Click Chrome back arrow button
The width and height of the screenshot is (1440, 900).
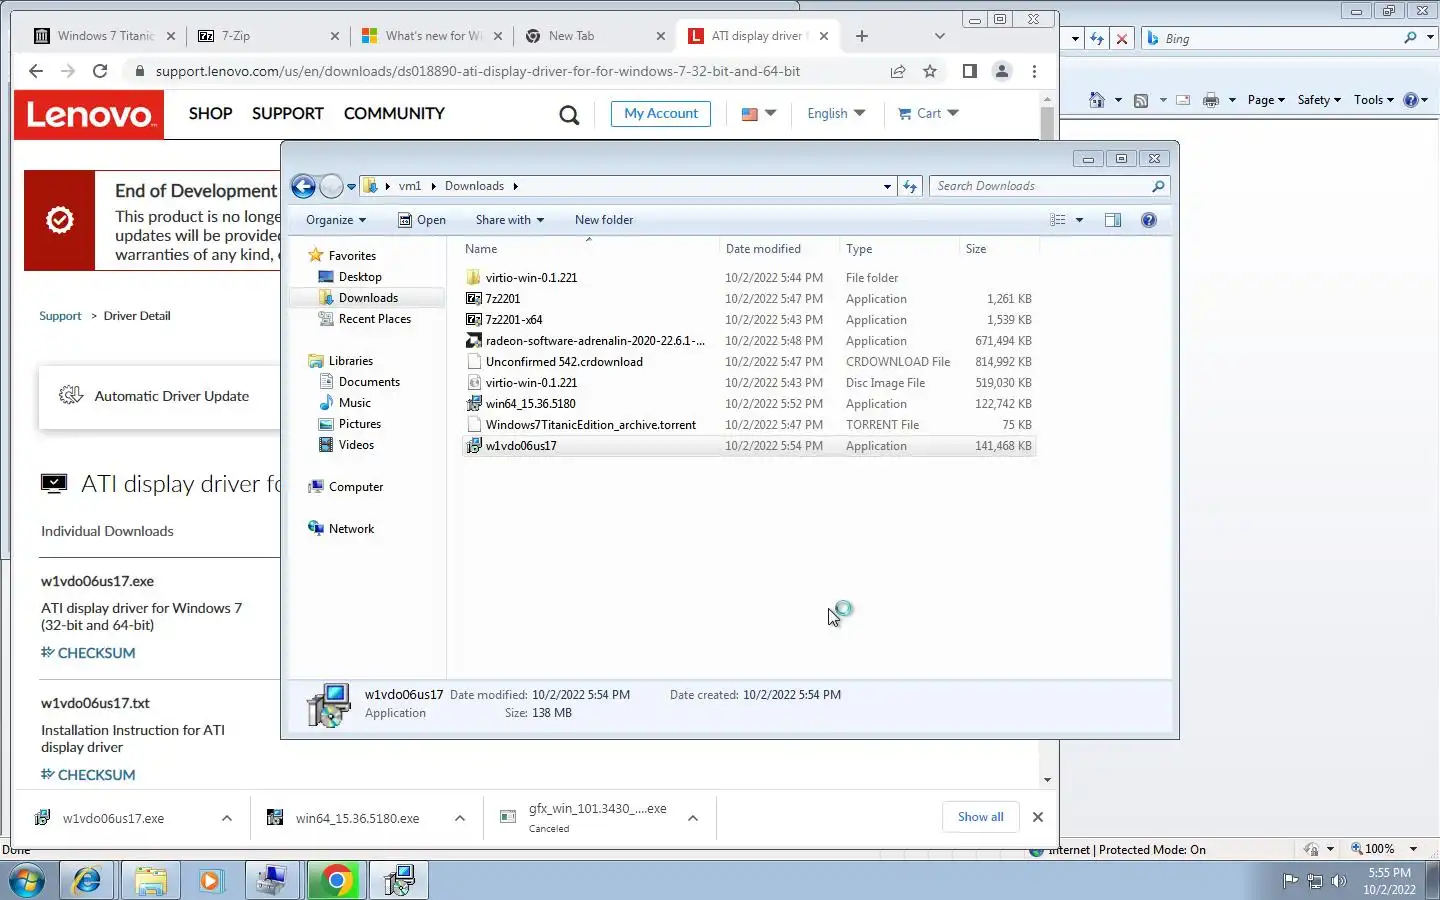36,71
